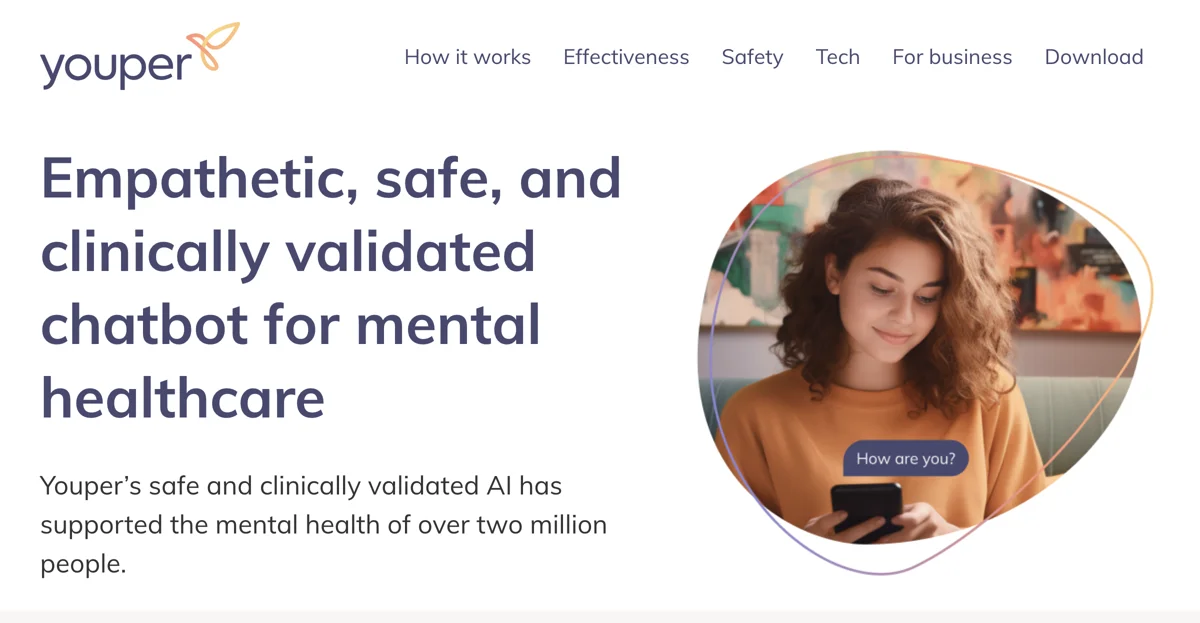
Task: Open the How it works page
Action: pos(467,57)
